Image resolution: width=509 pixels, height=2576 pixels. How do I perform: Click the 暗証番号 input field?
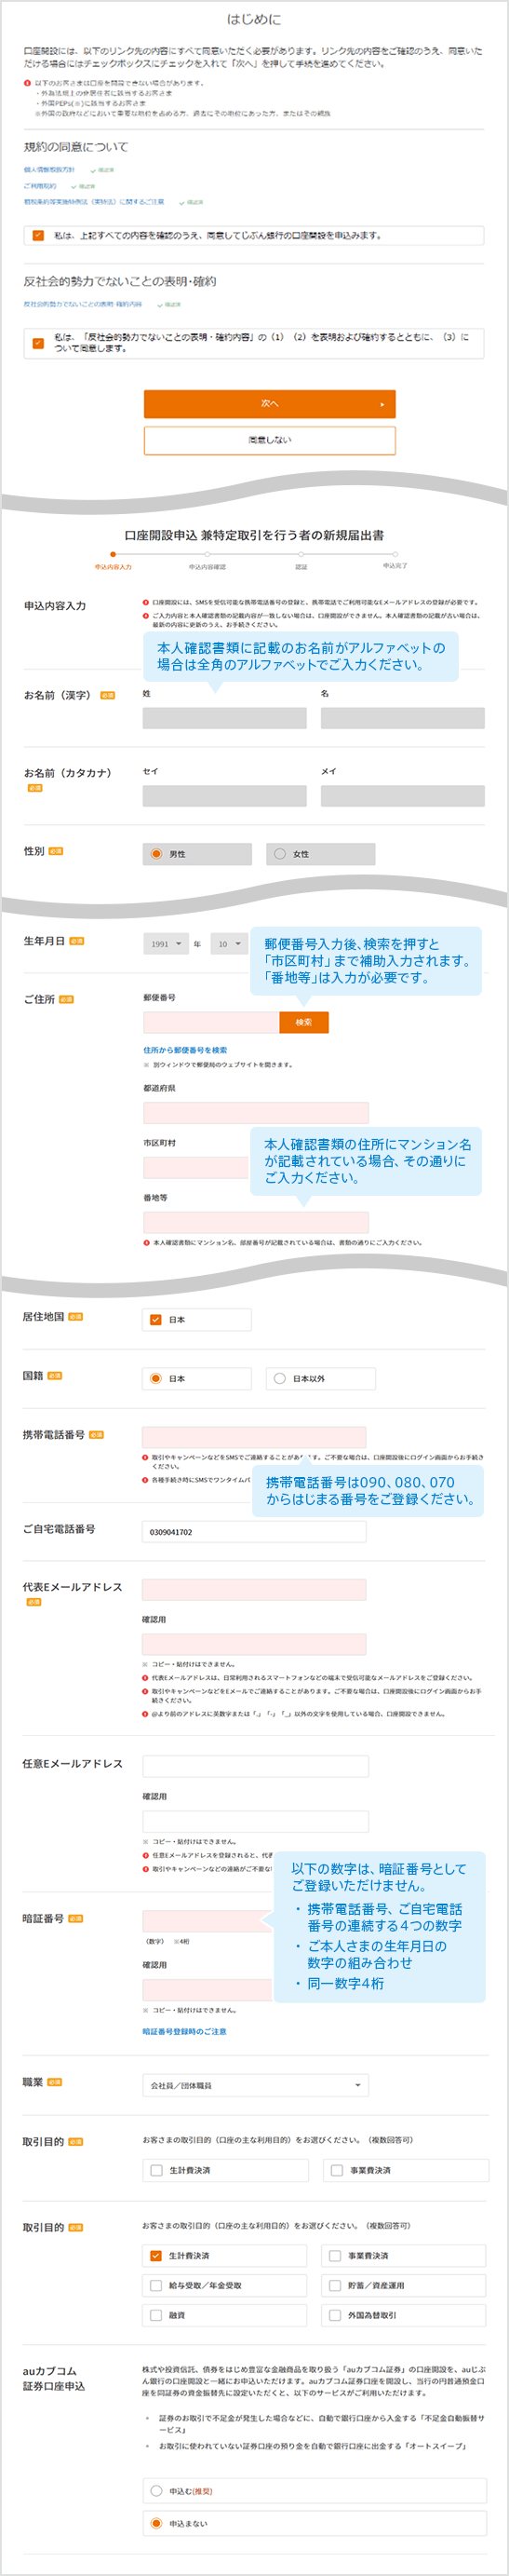pos(207,1921)
